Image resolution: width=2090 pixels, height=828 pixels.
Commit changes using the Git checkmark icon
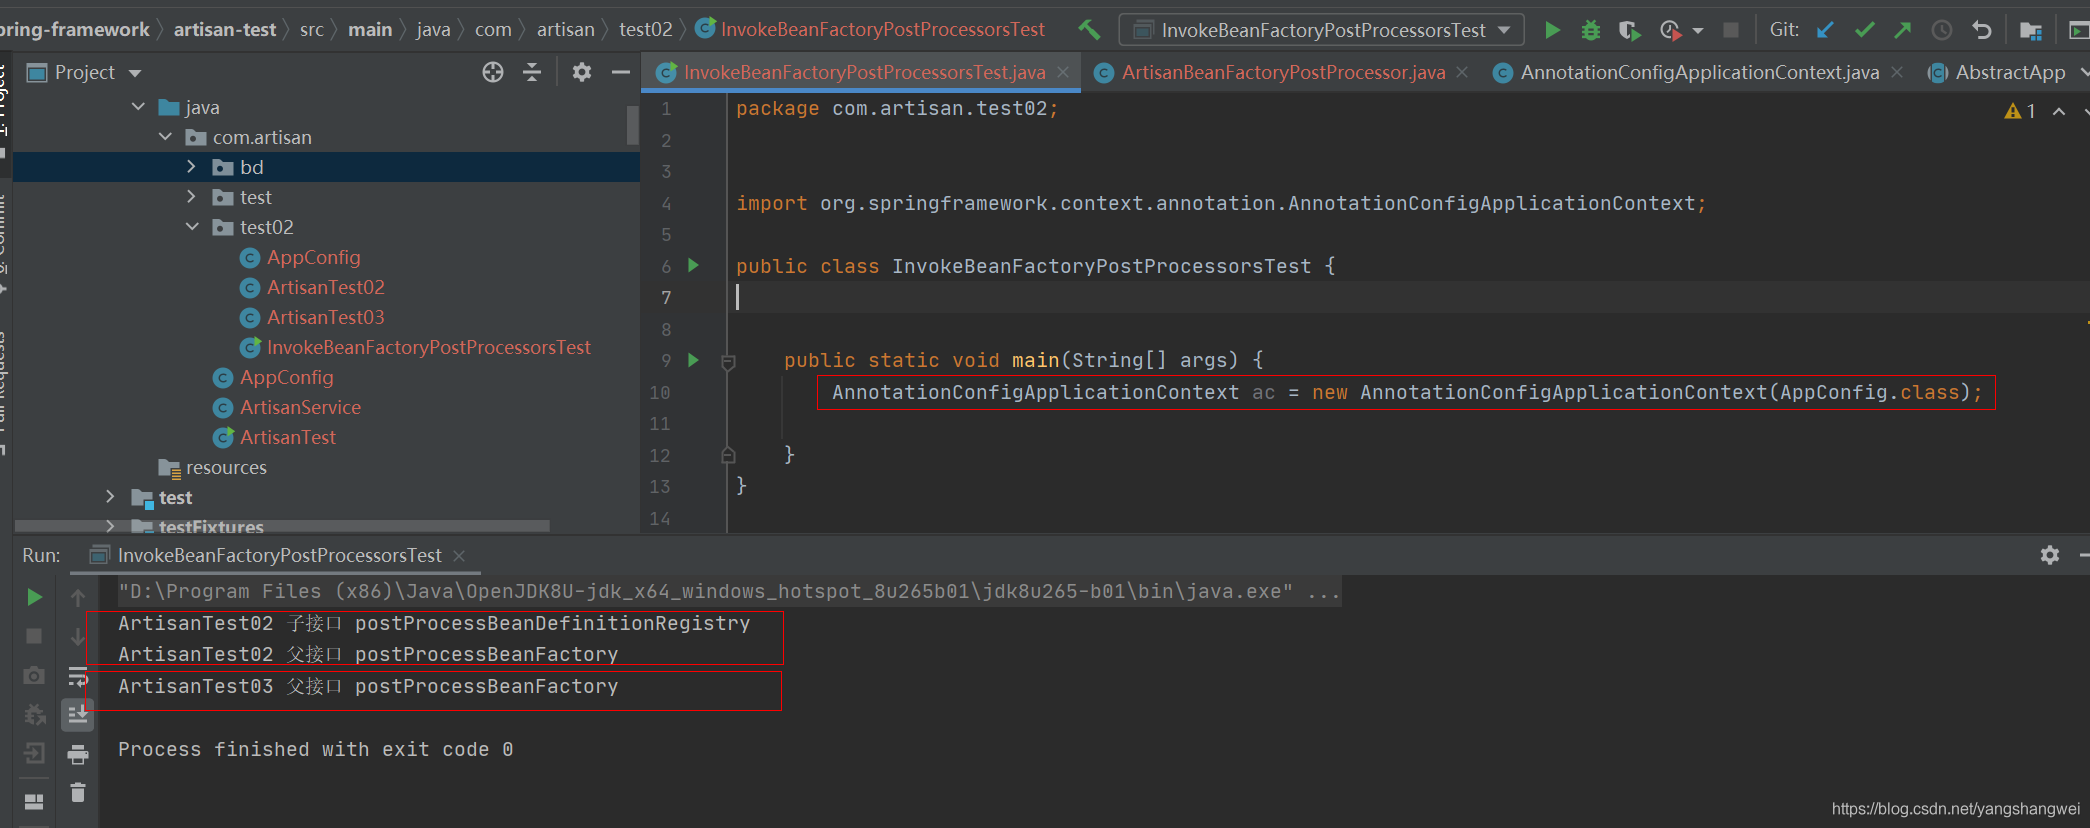1864,30
